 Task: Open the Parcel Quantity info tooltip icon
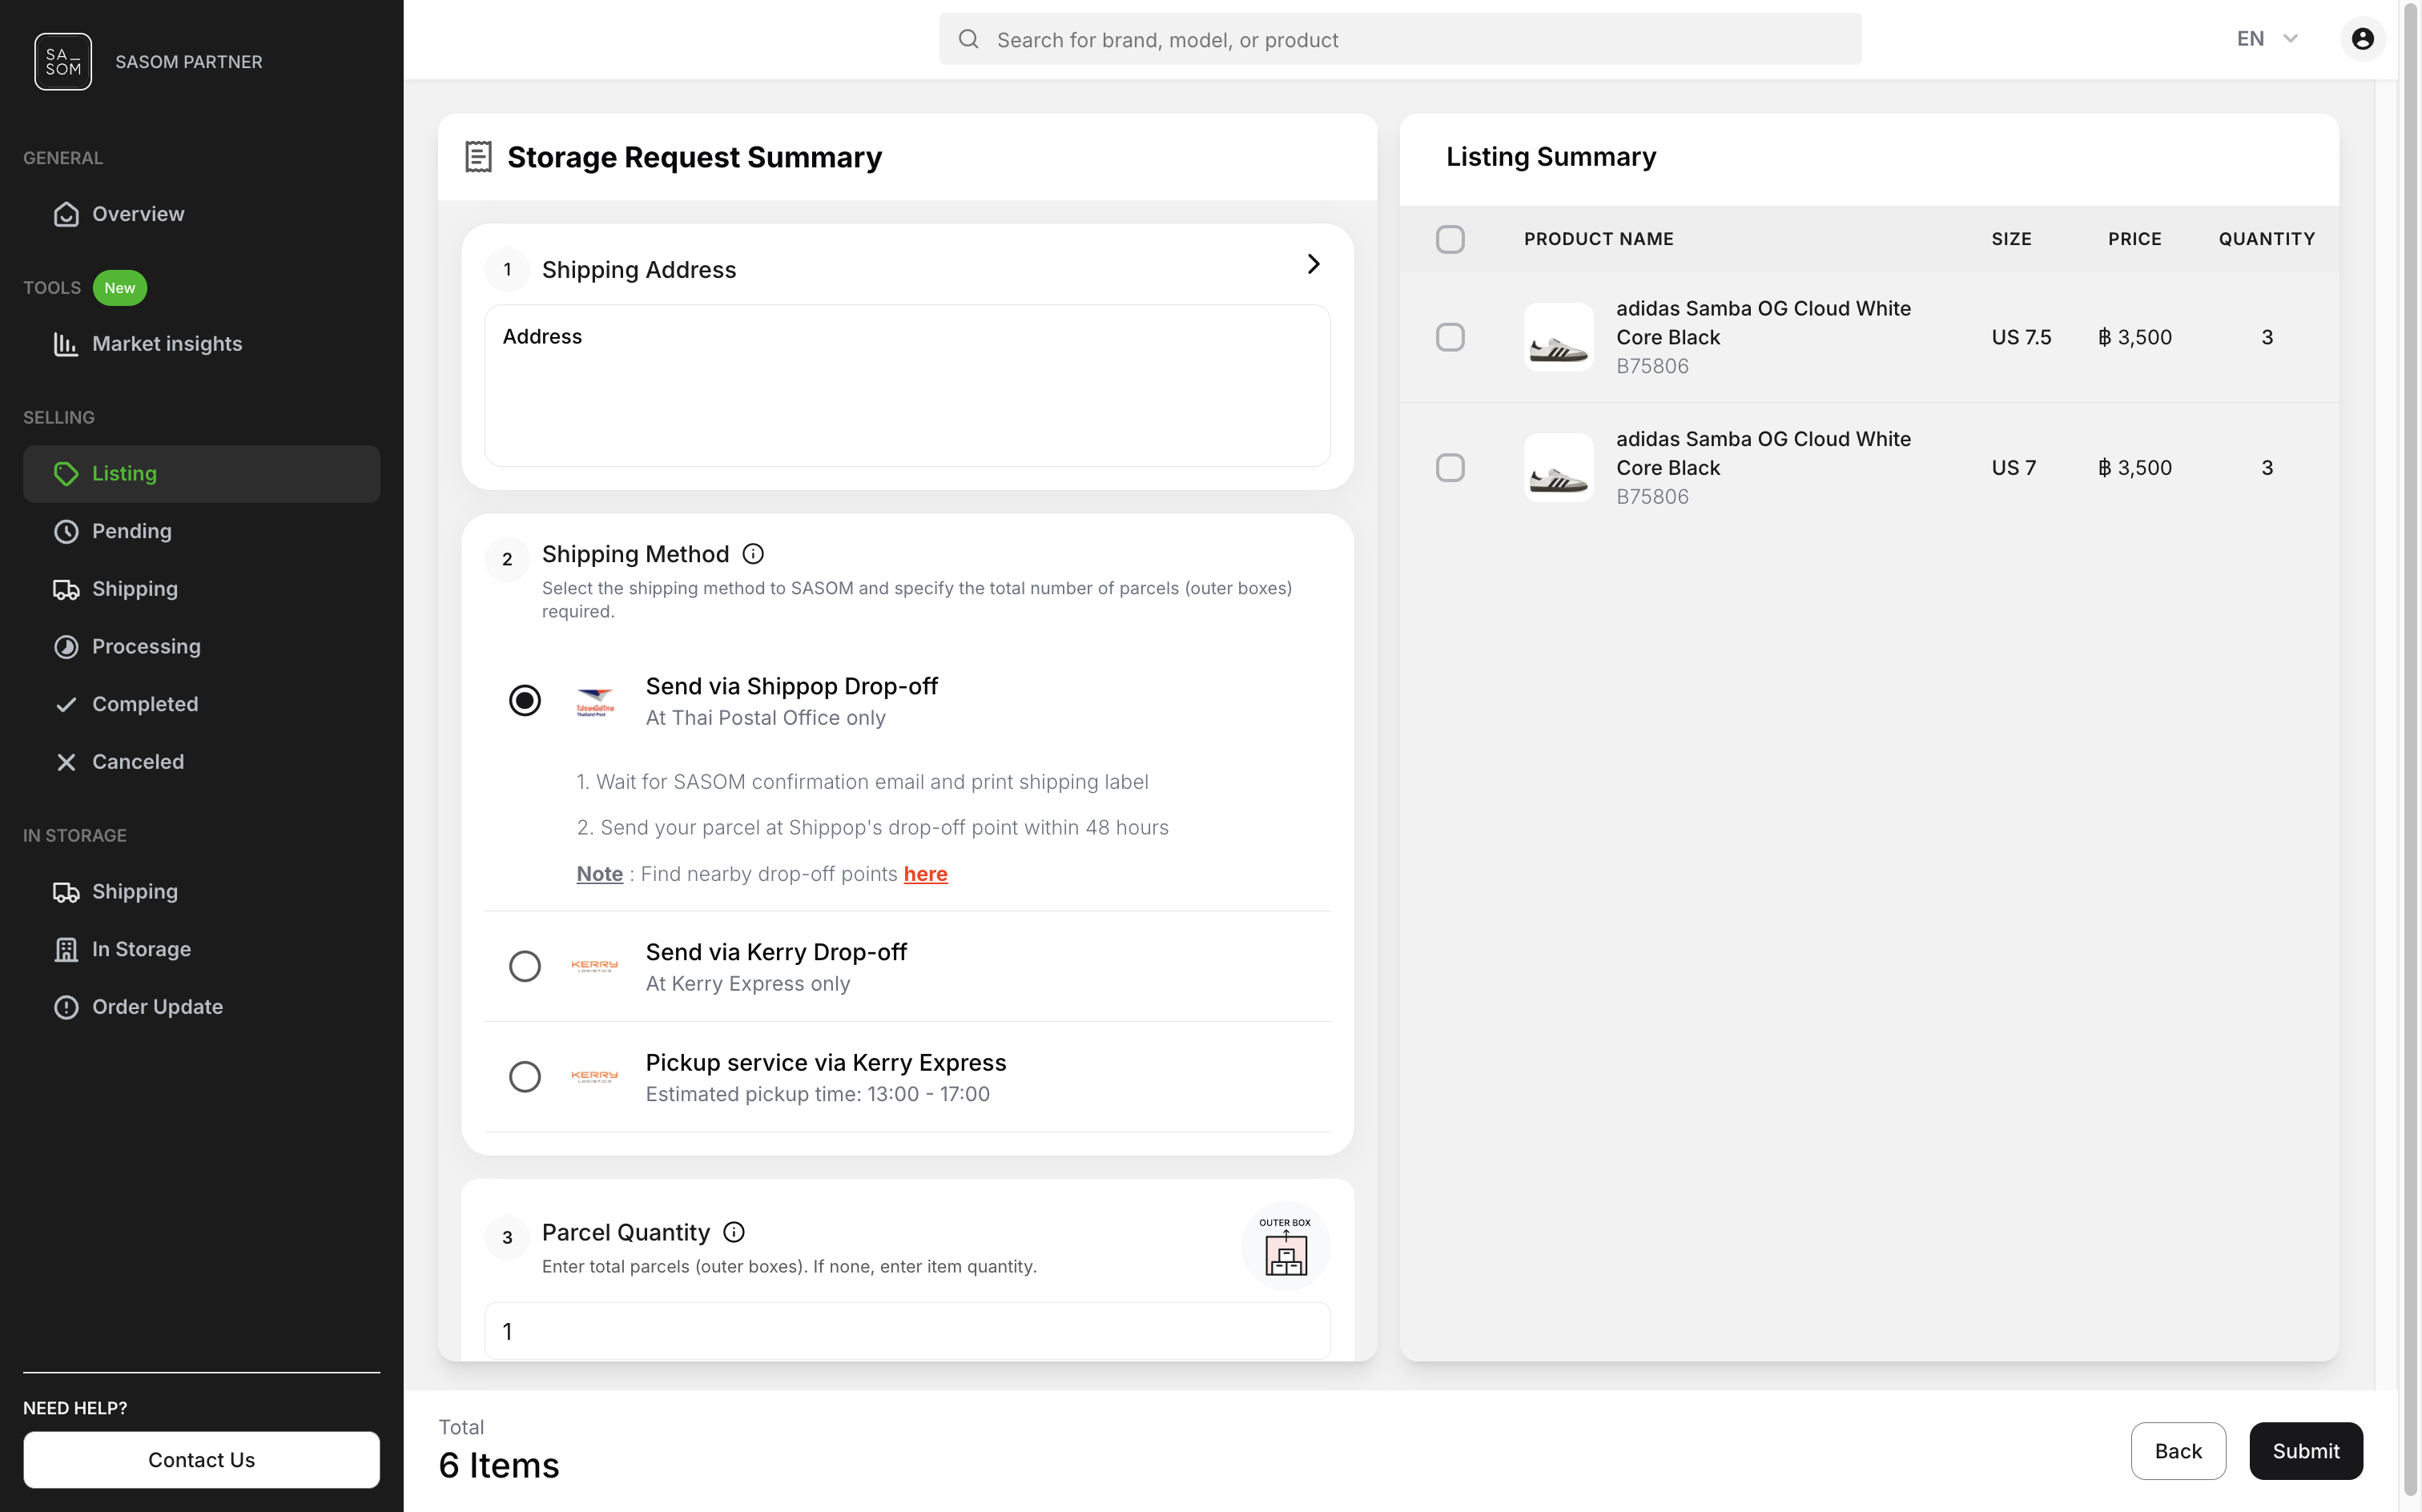[734, 1232]
